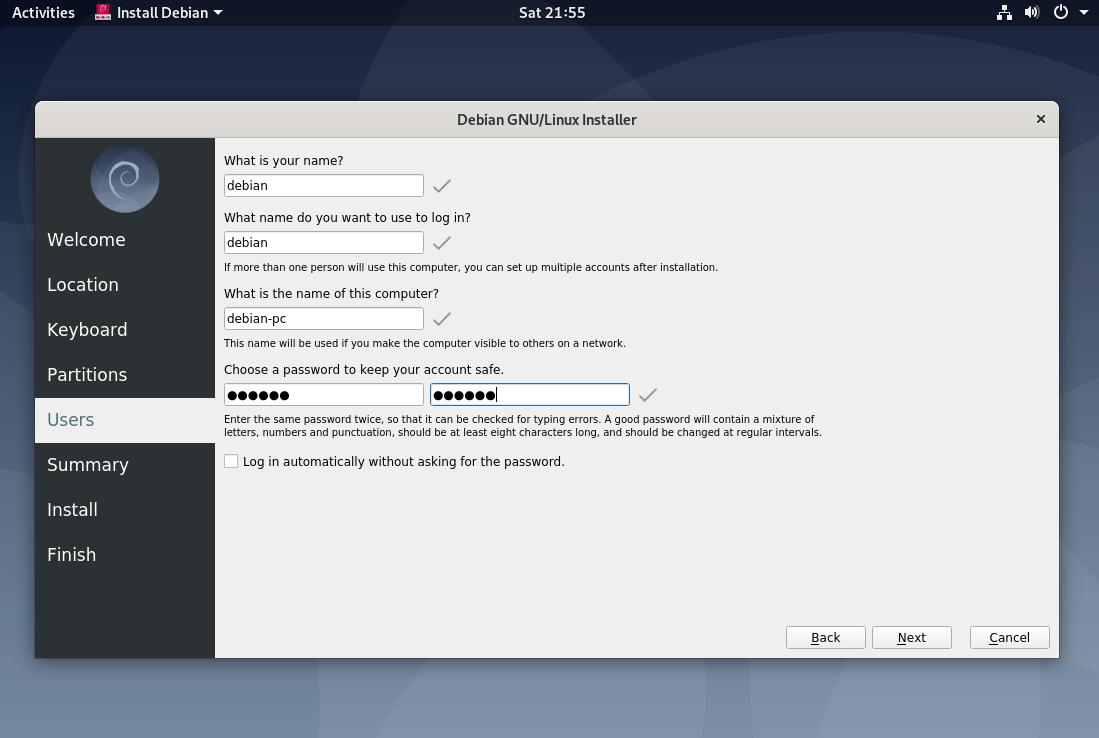Screen dimensions: 1099x738
Task: Click the Debian swirl logo in sidebar
Action: coord(125,179)
